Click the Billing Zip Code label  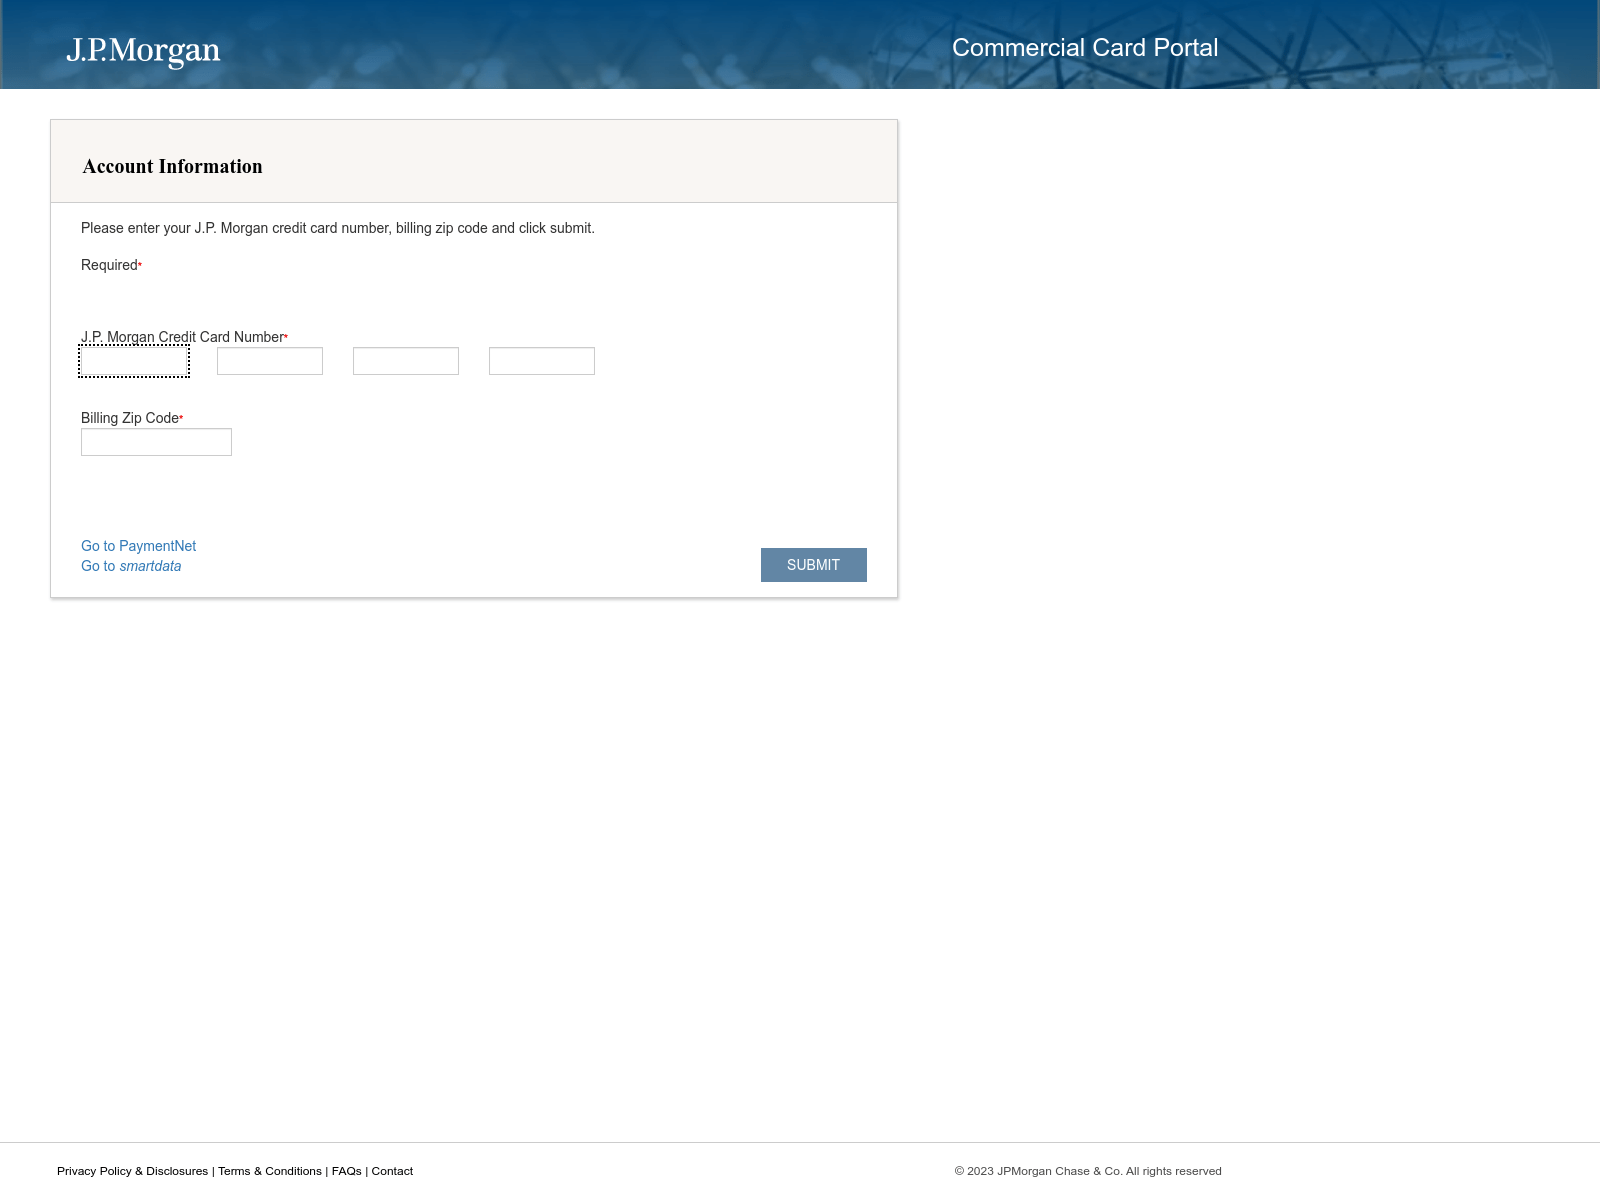(x=131, y=418)
